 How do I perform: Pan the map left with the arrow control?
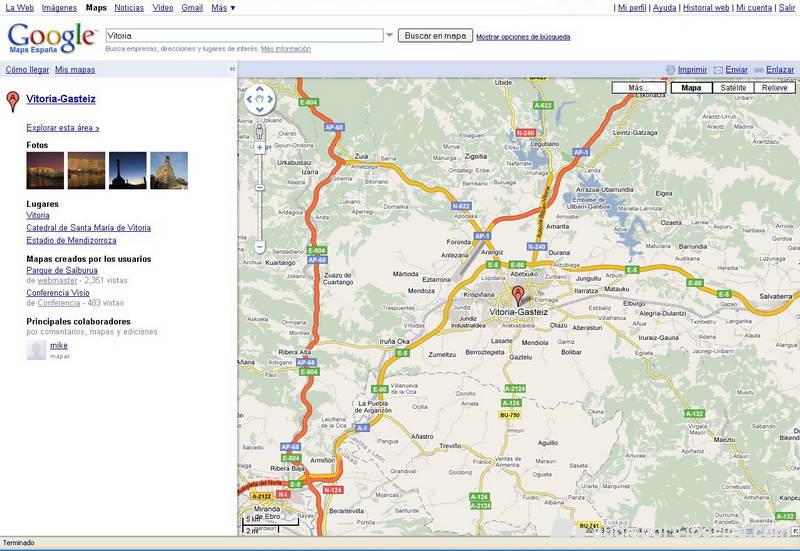[249, 99]
